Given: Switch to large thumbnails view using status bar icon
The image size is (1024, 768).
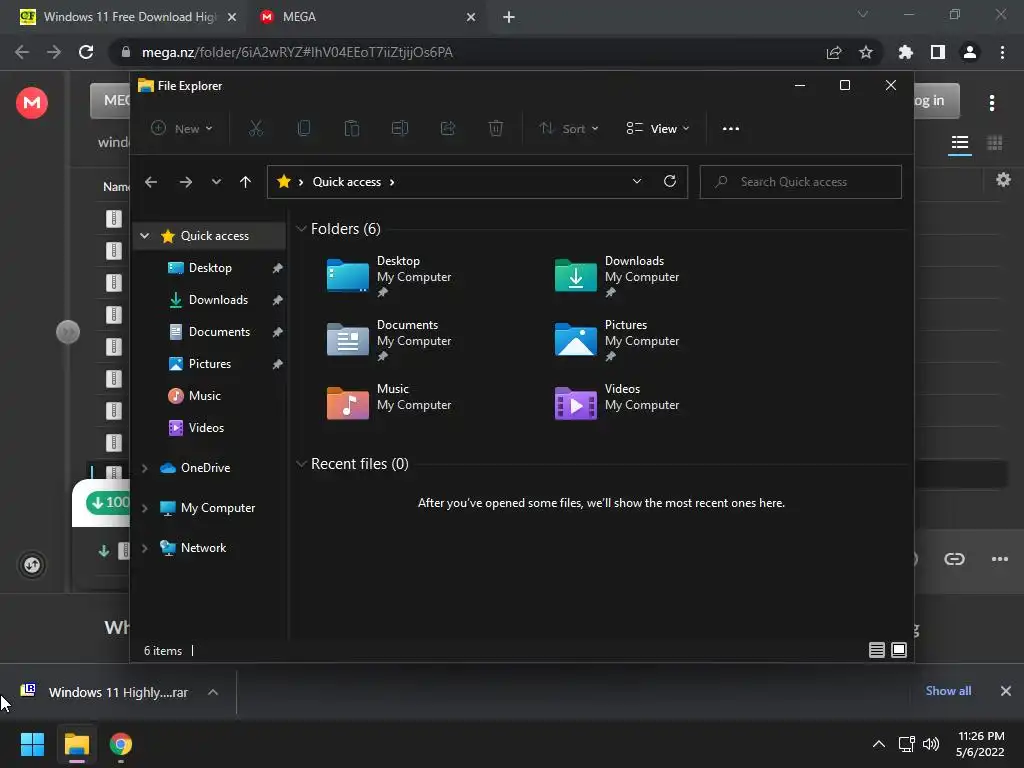Looking at the screenshot, I should 899,650.
